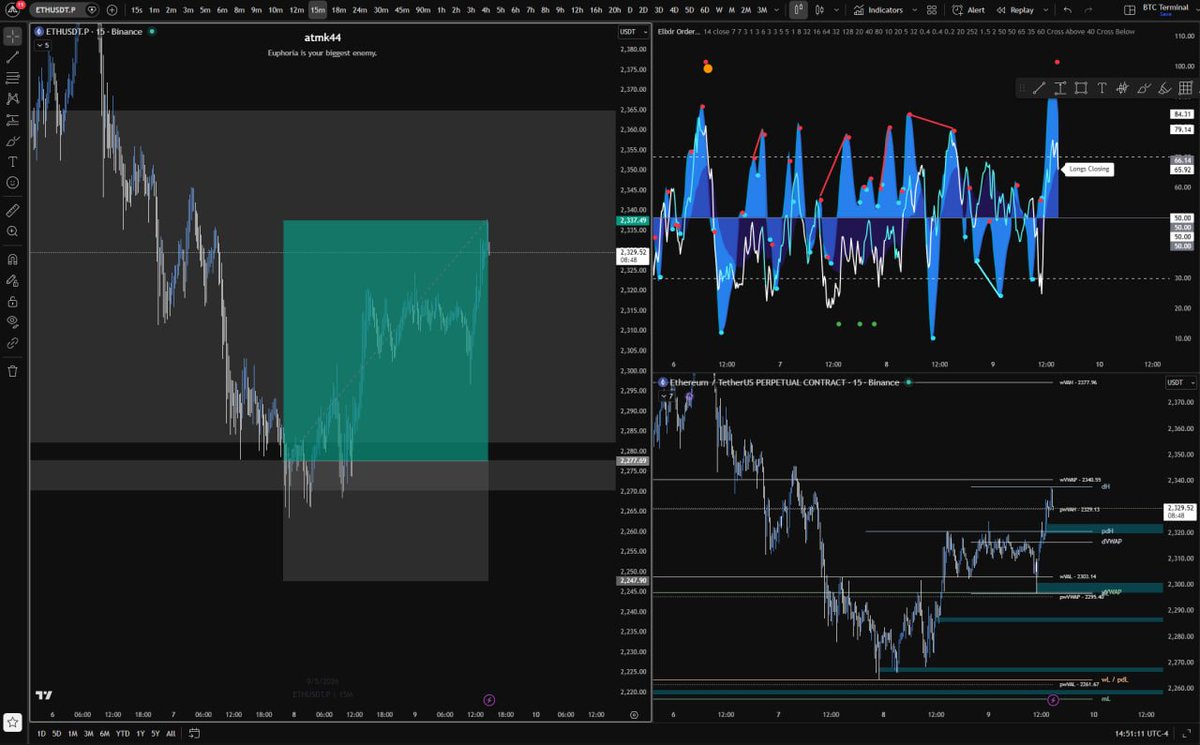Collapse the indicator legend chevron showing 5
This screenshot has width=1200, height=745.
41,45
